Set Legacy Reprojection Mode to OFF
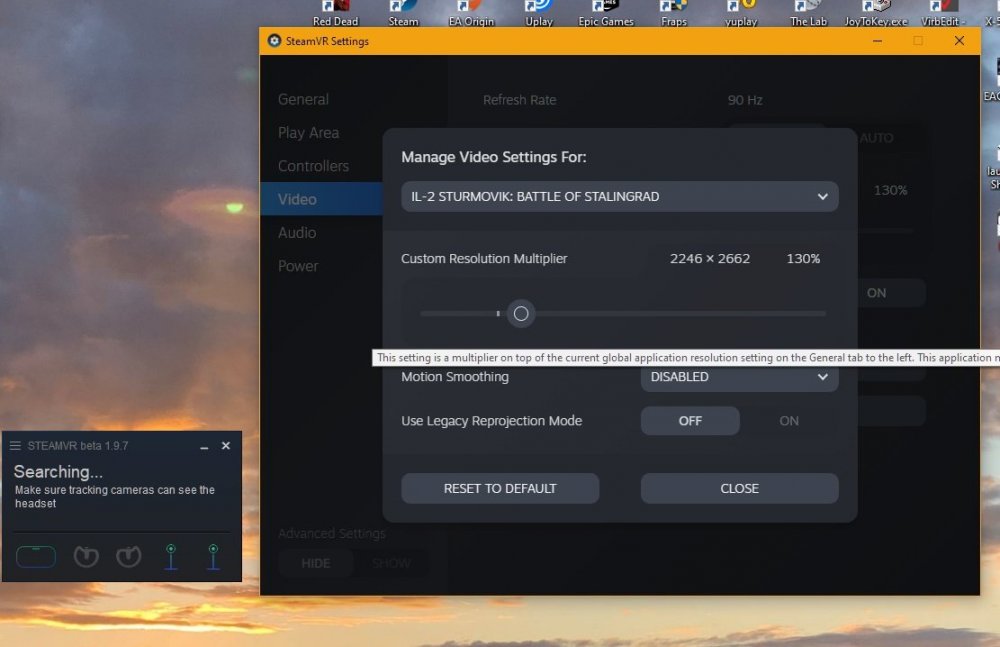The image size is (1000, 647). point(690,421)
